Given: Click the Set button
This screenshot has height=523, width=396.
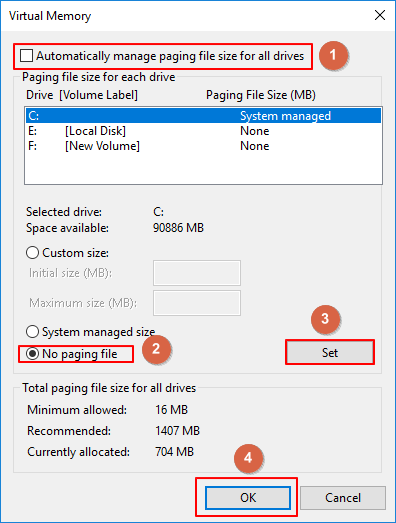Looking at the screenshot, I should [330, 353].
